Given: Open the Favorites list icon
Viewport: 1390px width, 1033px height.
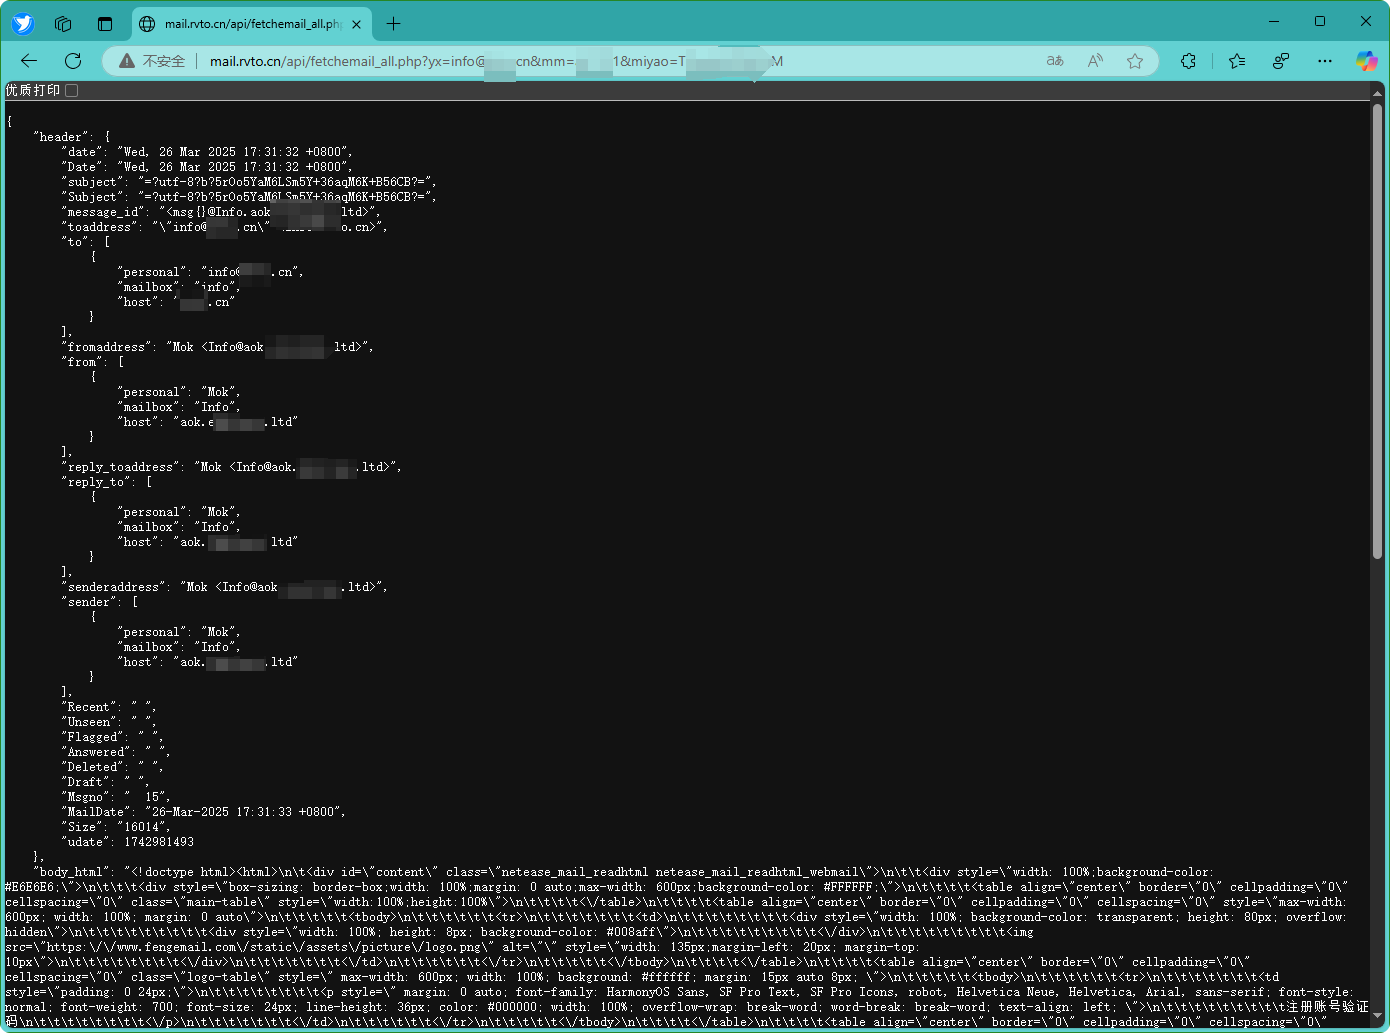Looking at the screenshot, I should click(1237, 61).
